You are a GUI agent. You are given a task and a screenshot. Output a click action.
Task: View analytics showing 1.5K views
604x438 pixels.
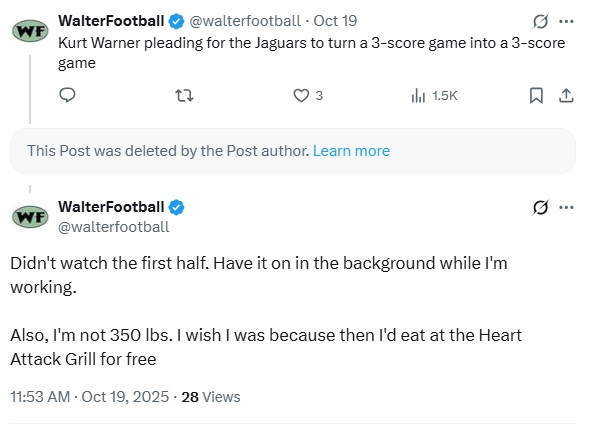(x=433, y=96)
